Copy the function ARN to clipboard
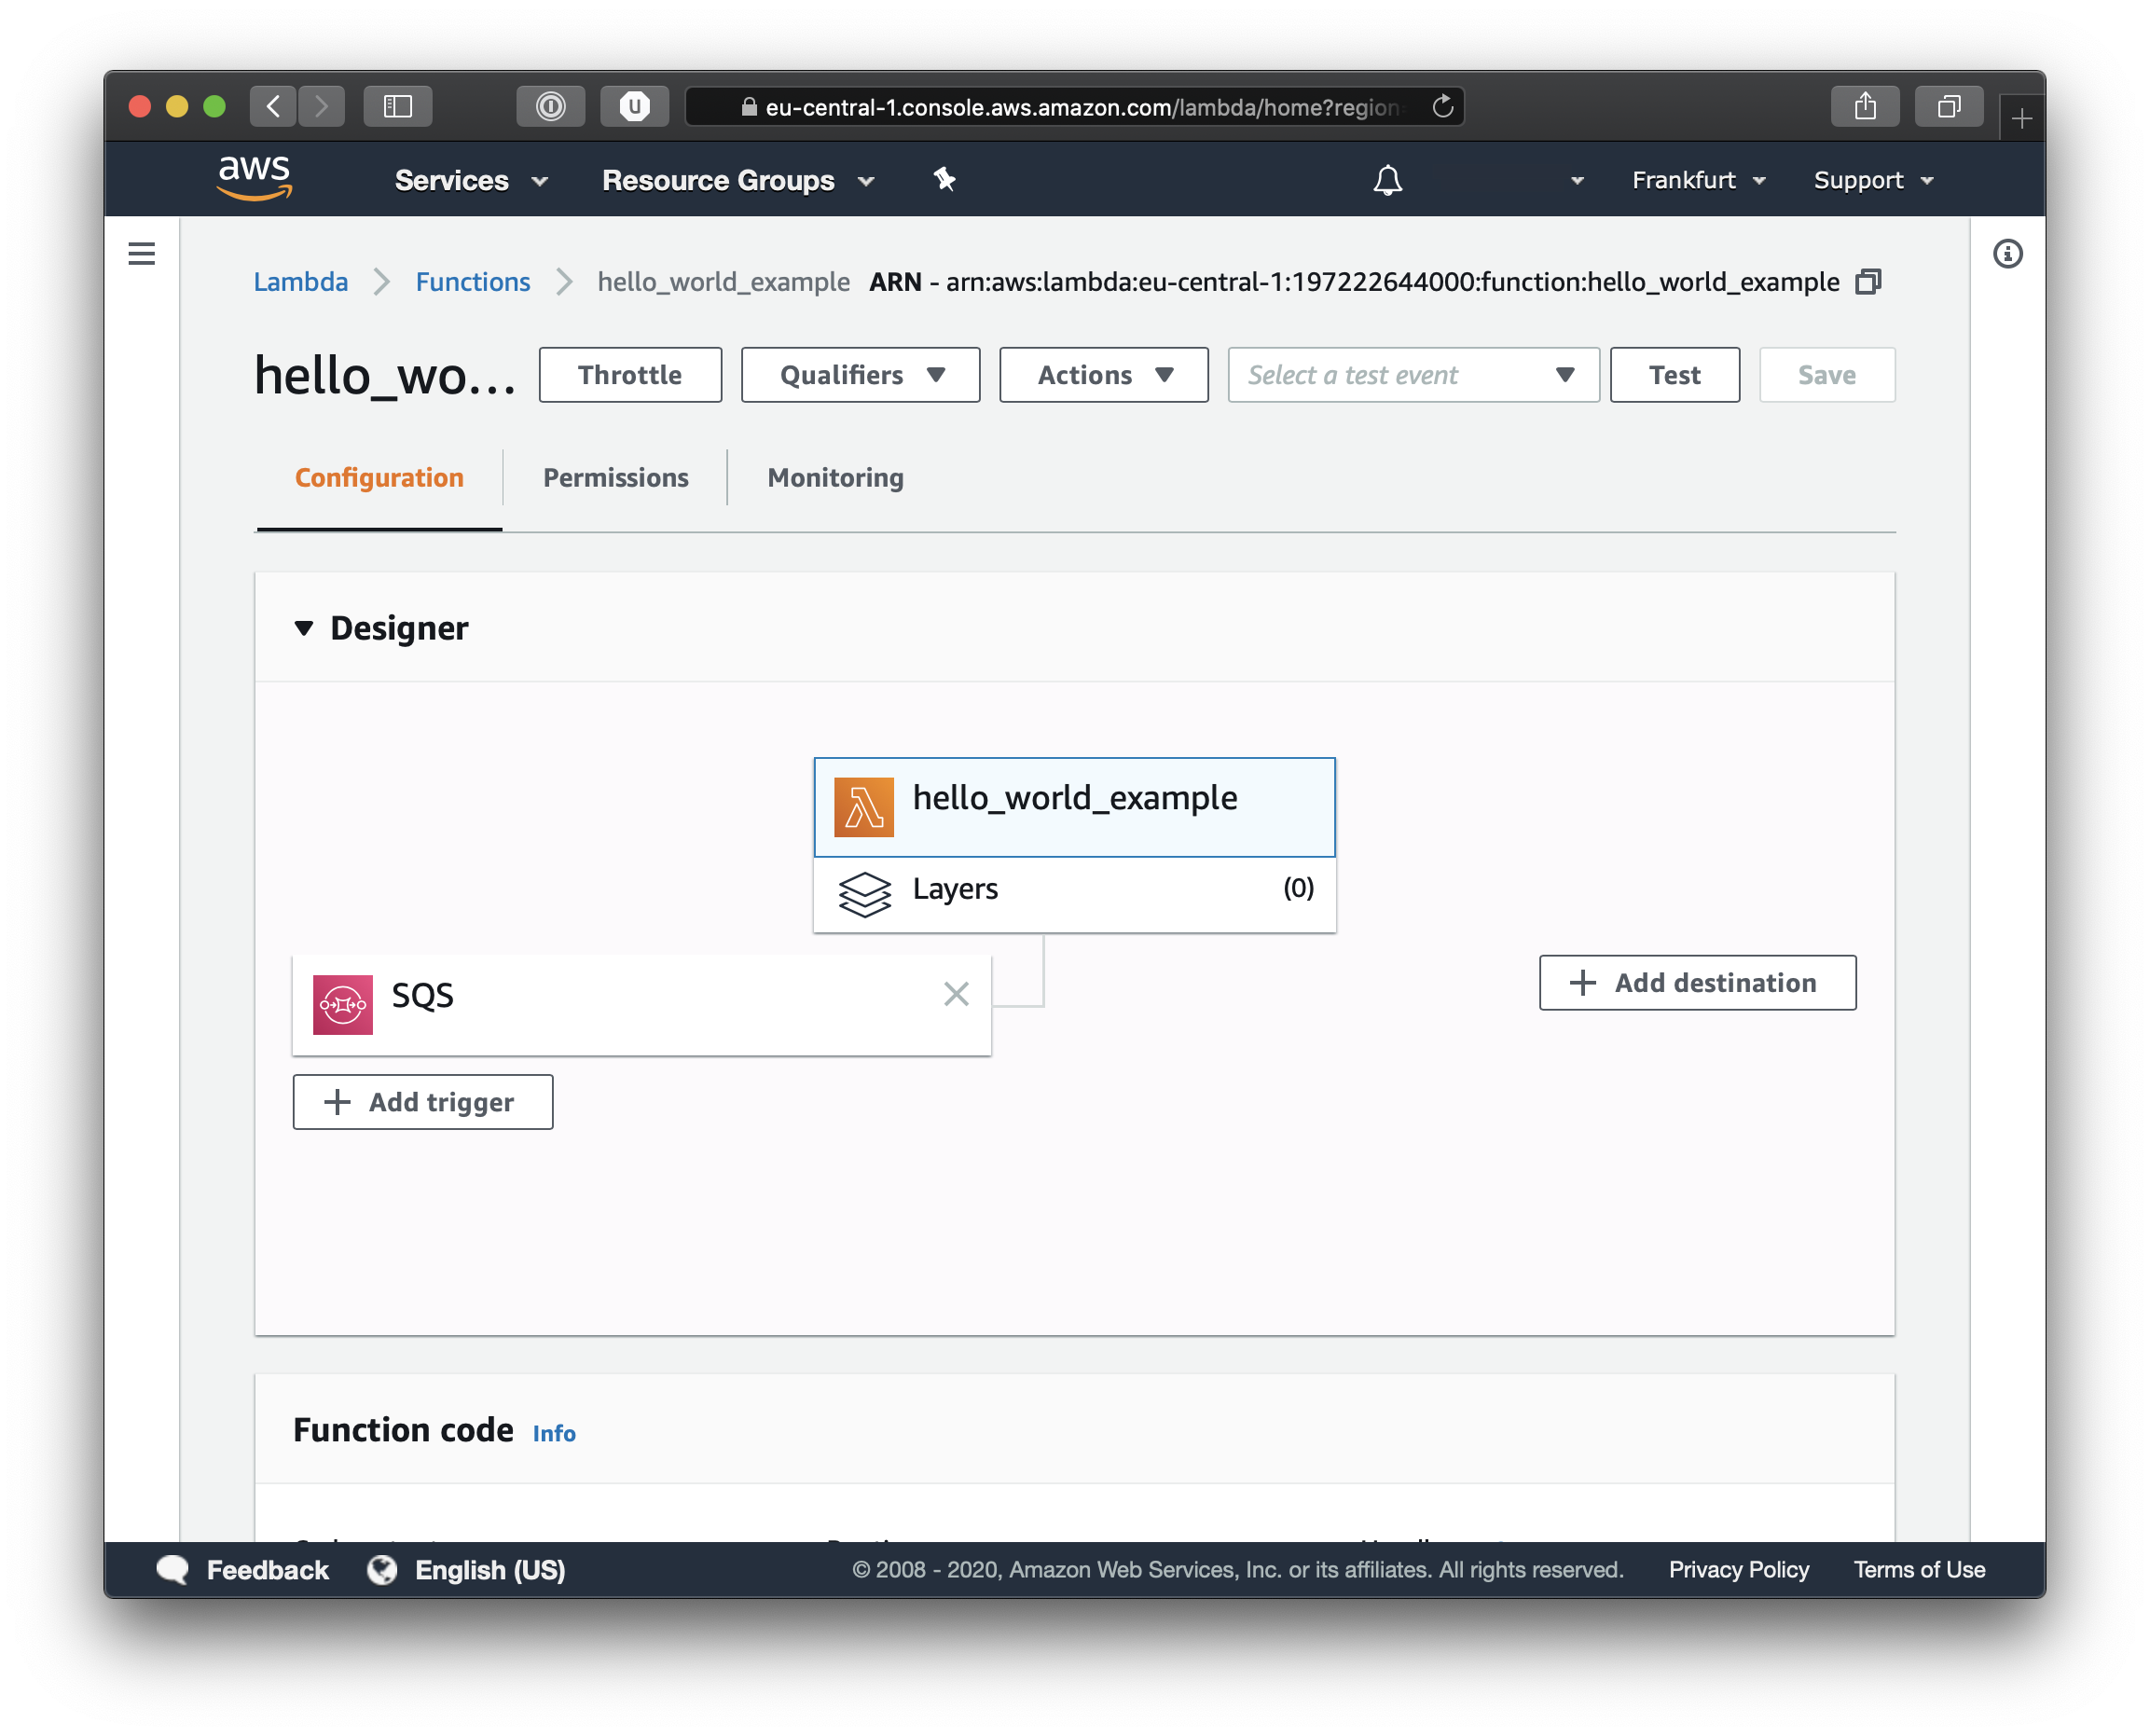 coord(1868,282)
